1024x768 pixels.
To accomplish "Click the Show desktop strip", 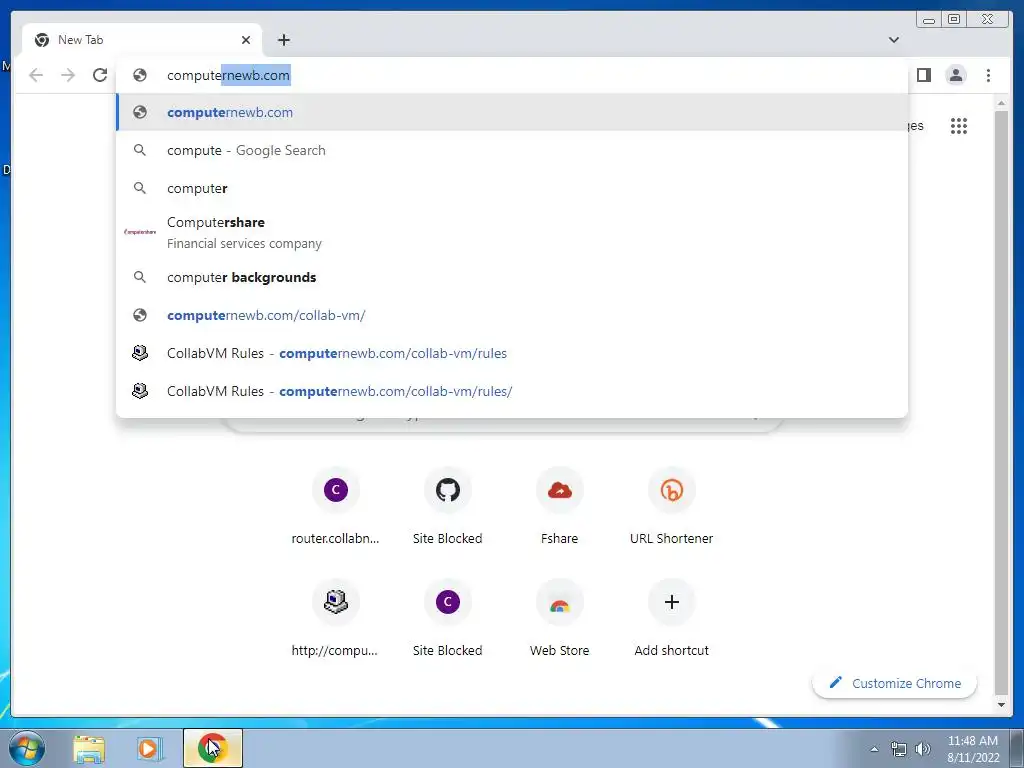I will tap(1017, 748).
